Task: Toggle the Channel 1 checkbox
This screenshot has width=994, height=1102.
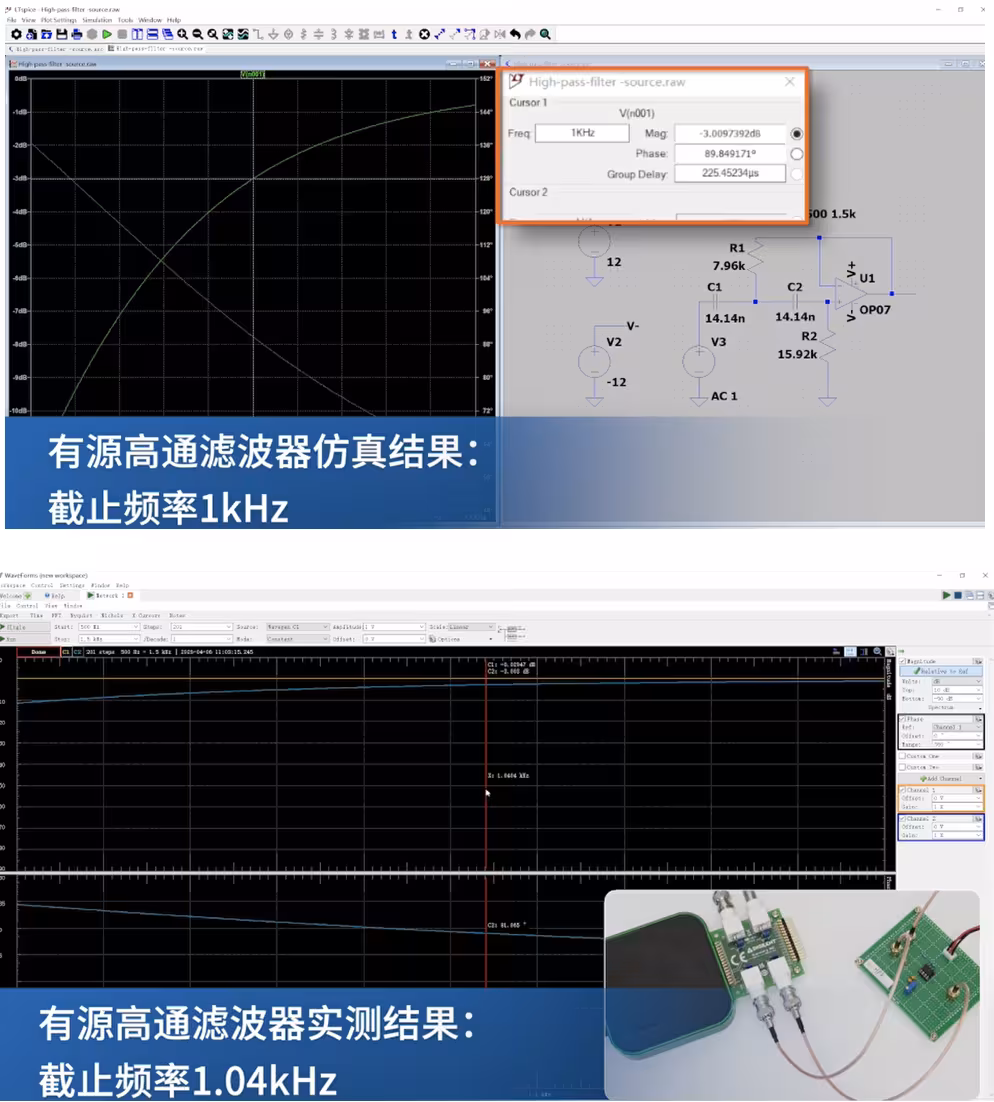Action: [x=902, y=790]
